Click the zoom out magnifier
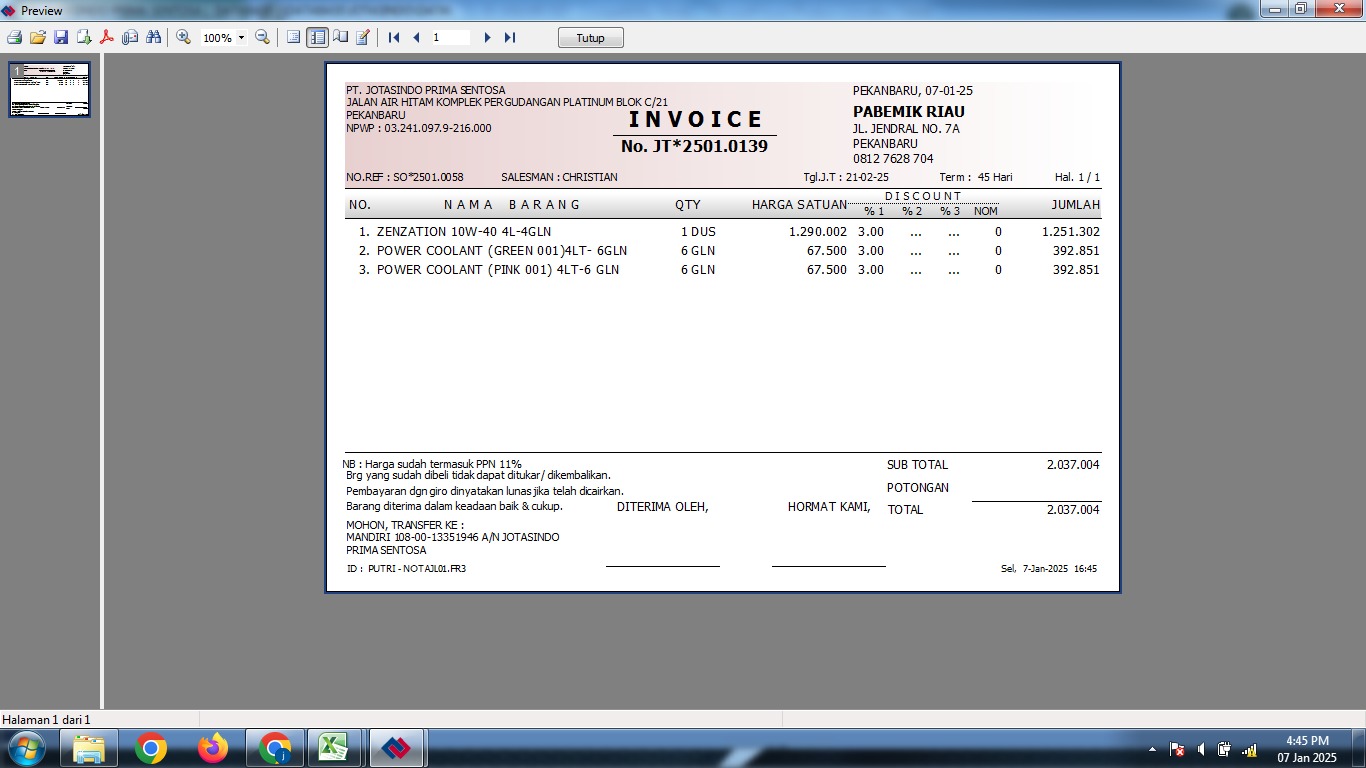 [262, 37]
